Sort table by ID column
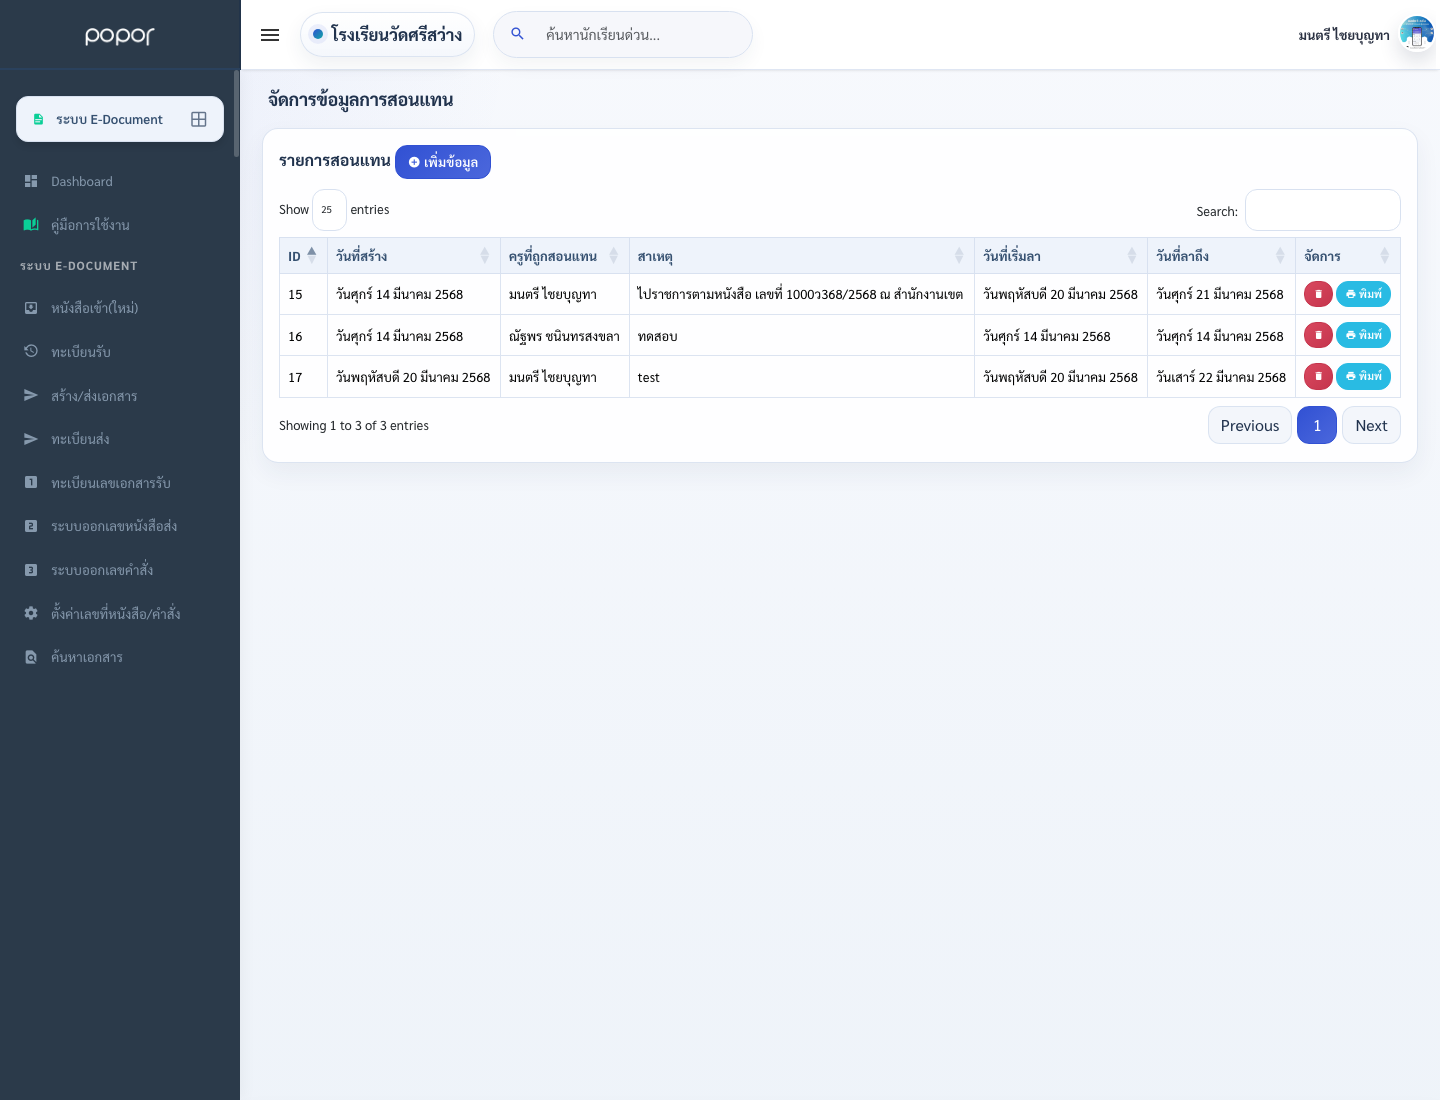Viewport: 1440px width, 1100px height. click(x=303, y=256)
